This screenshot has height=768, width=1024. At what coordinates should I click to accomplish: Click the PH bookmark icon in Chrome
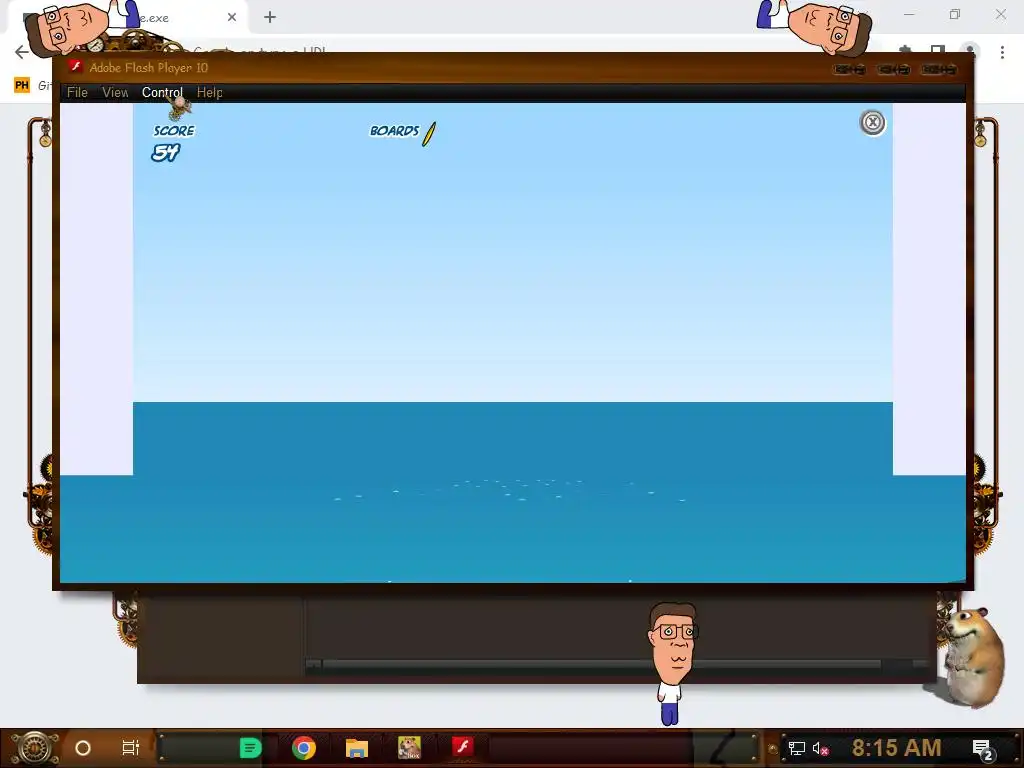tap(22, 85)
